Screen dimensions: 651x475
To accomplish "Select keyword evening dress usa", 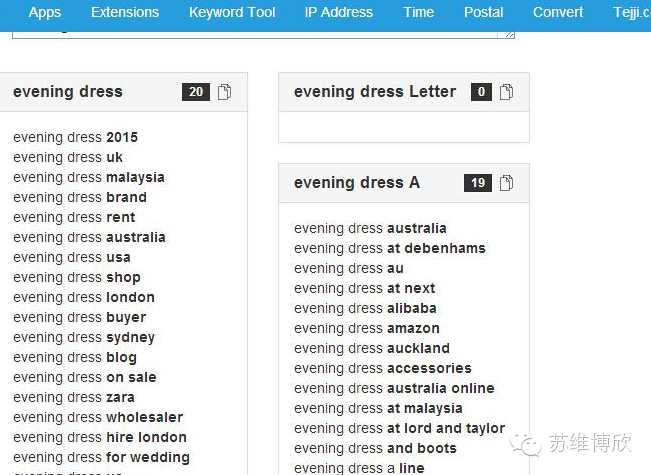I will (x=72, y=257).
